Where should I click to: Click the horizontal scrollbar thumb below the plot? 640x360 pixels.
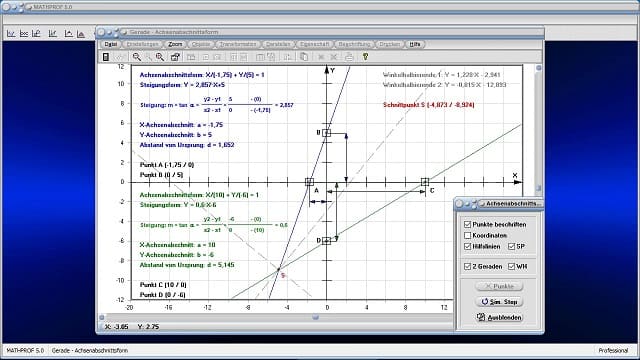315,317
